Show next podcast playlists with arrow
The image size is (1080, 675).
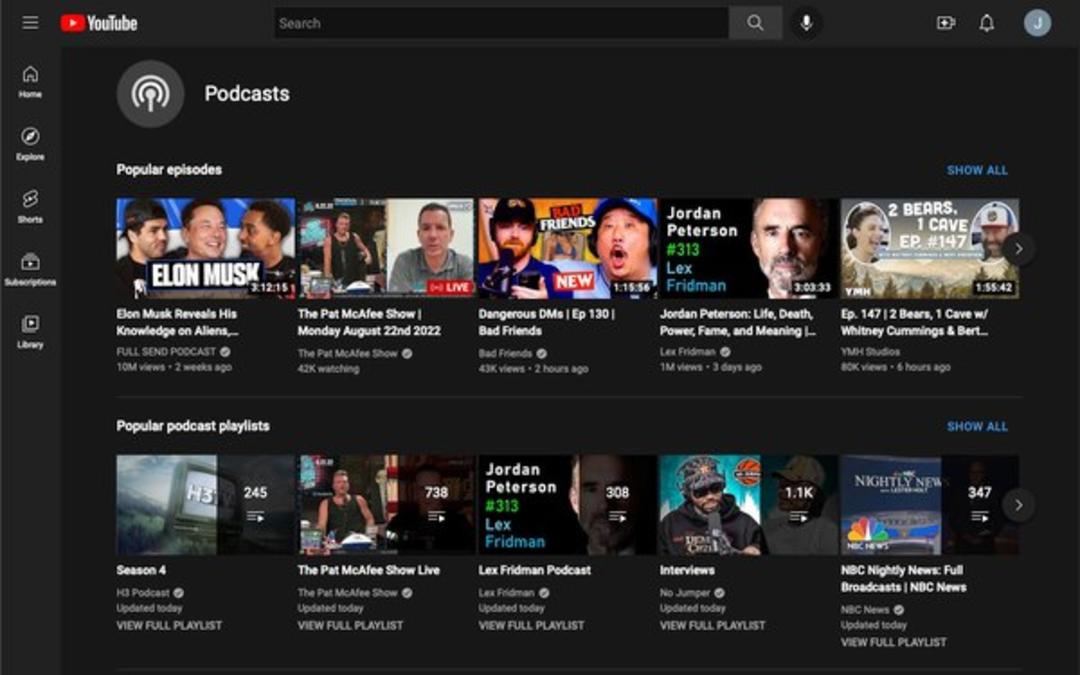1019,505
